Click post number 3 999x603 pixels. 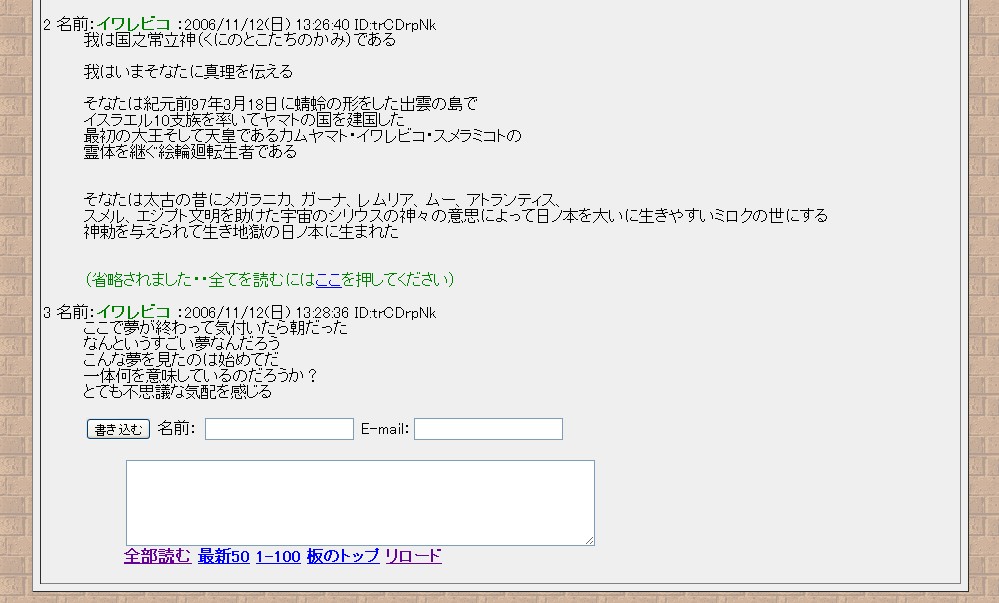pyautogui.click(x=47, y=313)
